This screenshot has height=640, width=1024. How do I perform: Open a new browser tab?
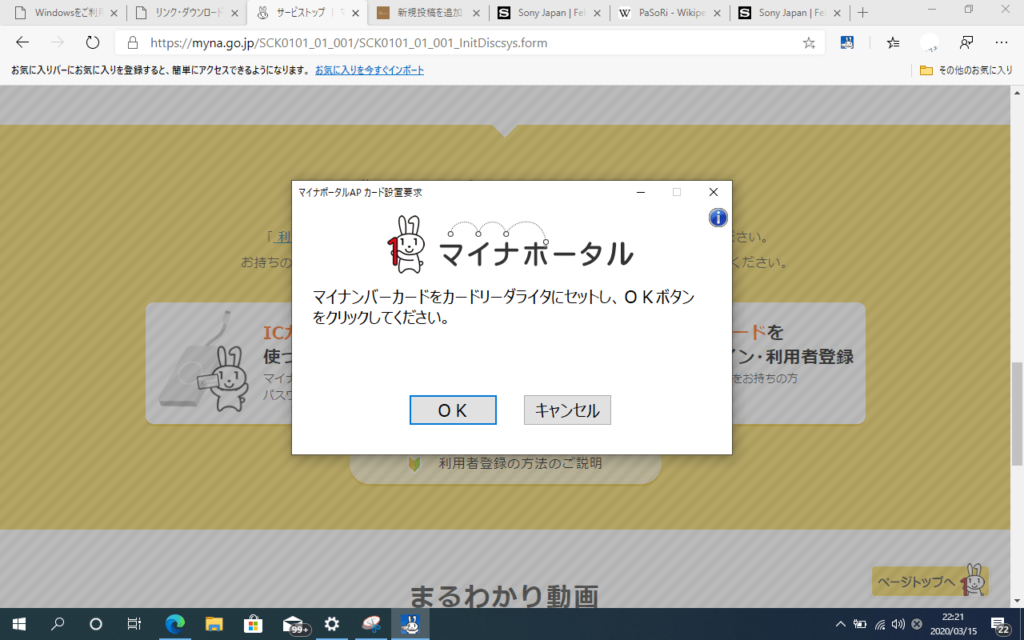coord(863,13)
